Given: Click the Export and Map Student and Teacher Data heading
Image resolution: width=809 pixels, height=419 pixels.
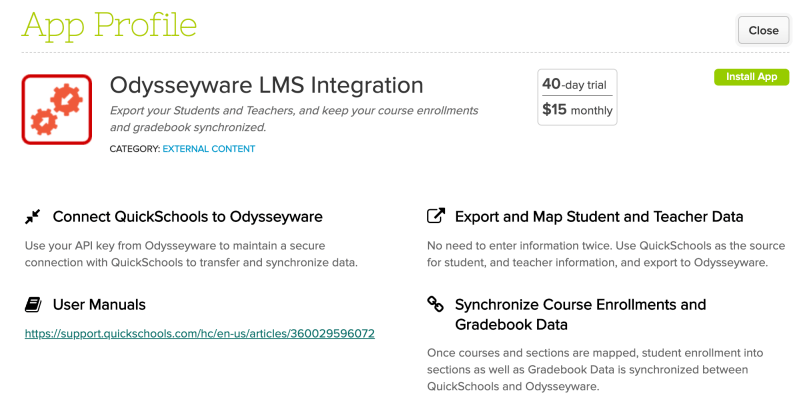Looking at the screenshot, I should [x=599, y=217].
